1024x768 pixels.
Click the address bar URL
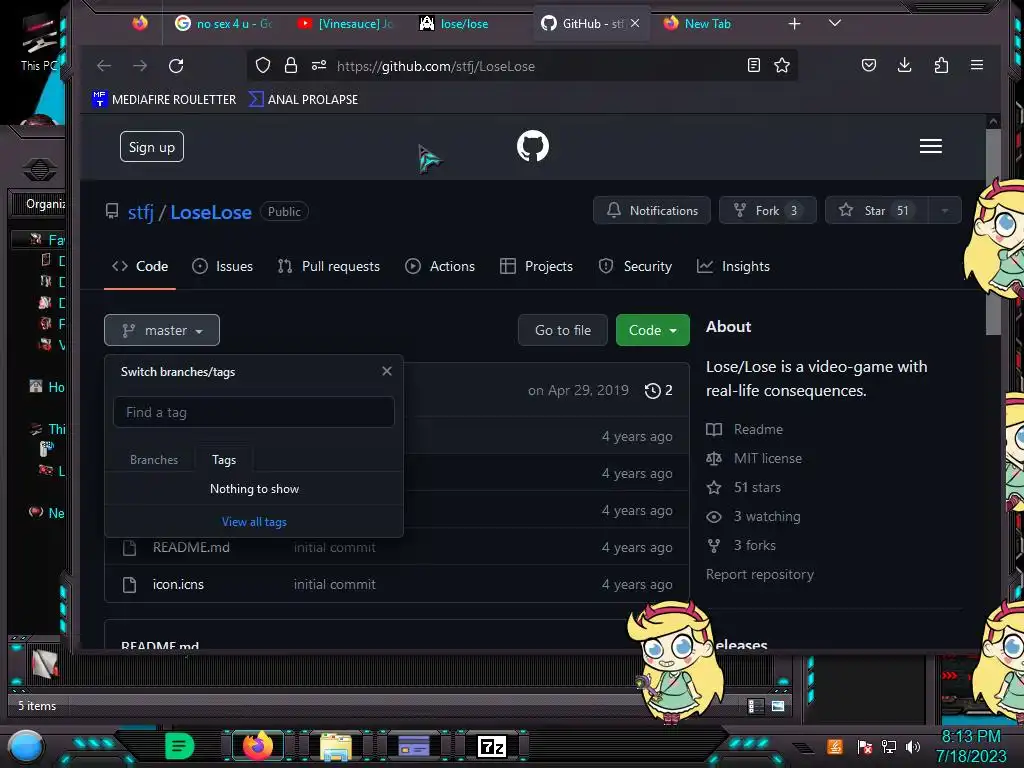[436, 66]
